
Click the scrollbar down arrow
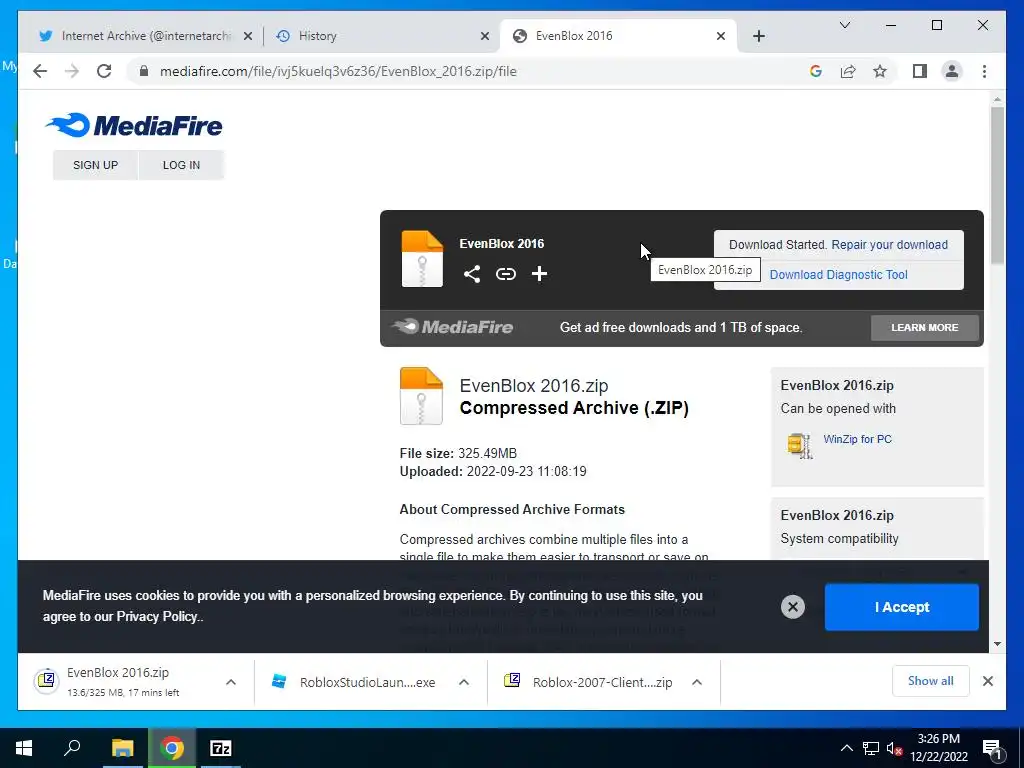[x=997, y=644]
